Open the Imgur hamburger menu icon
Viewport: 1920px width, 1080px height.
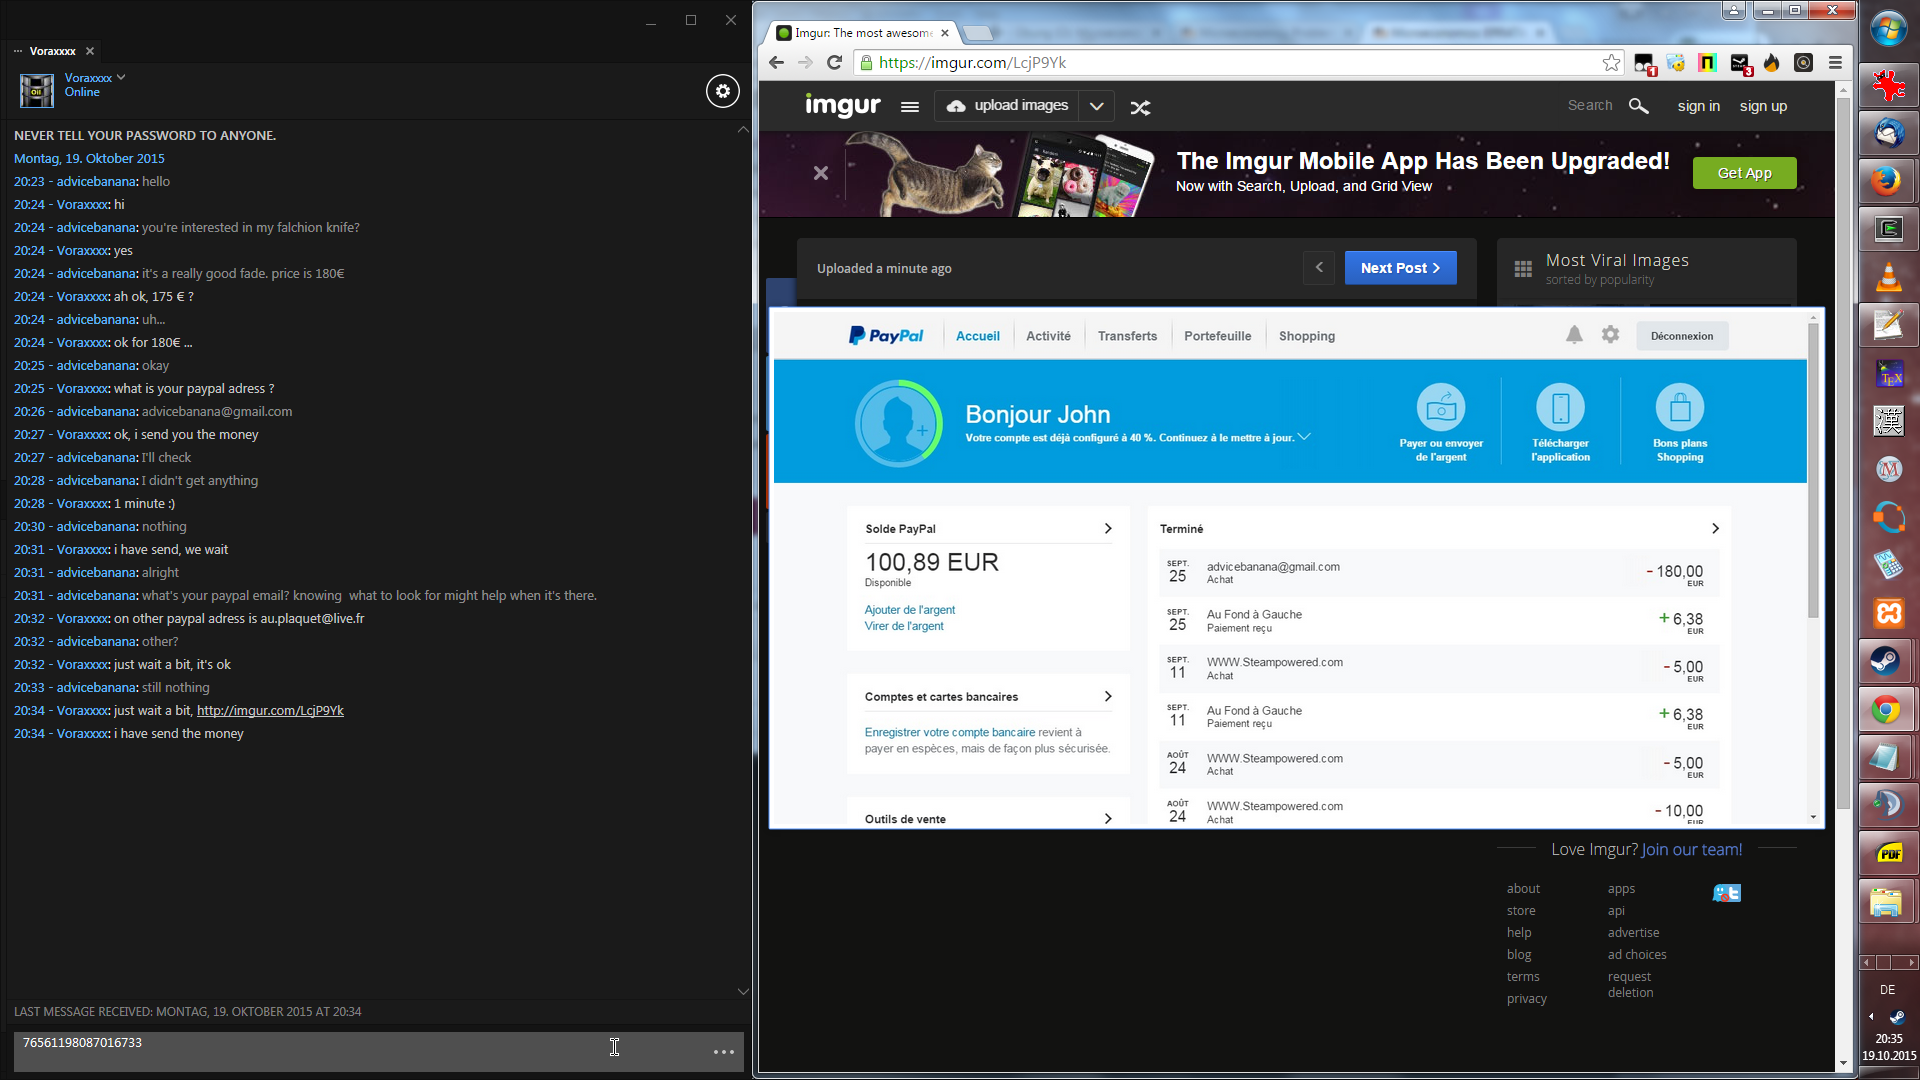tap(909, 107)
